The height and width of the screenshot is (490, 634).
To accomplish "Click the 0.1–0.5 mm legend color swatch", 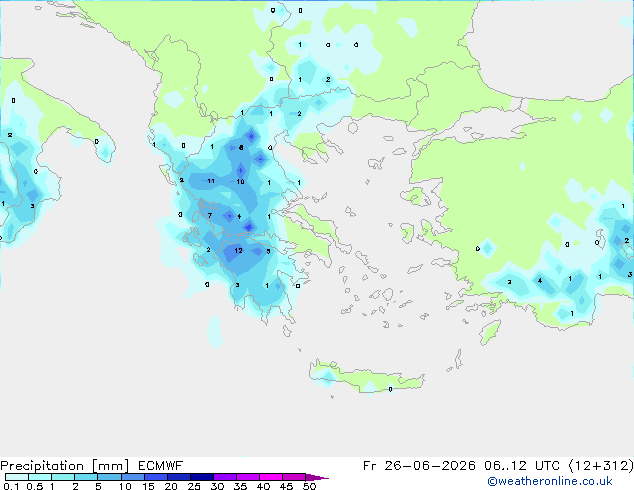I will point(17,477).
